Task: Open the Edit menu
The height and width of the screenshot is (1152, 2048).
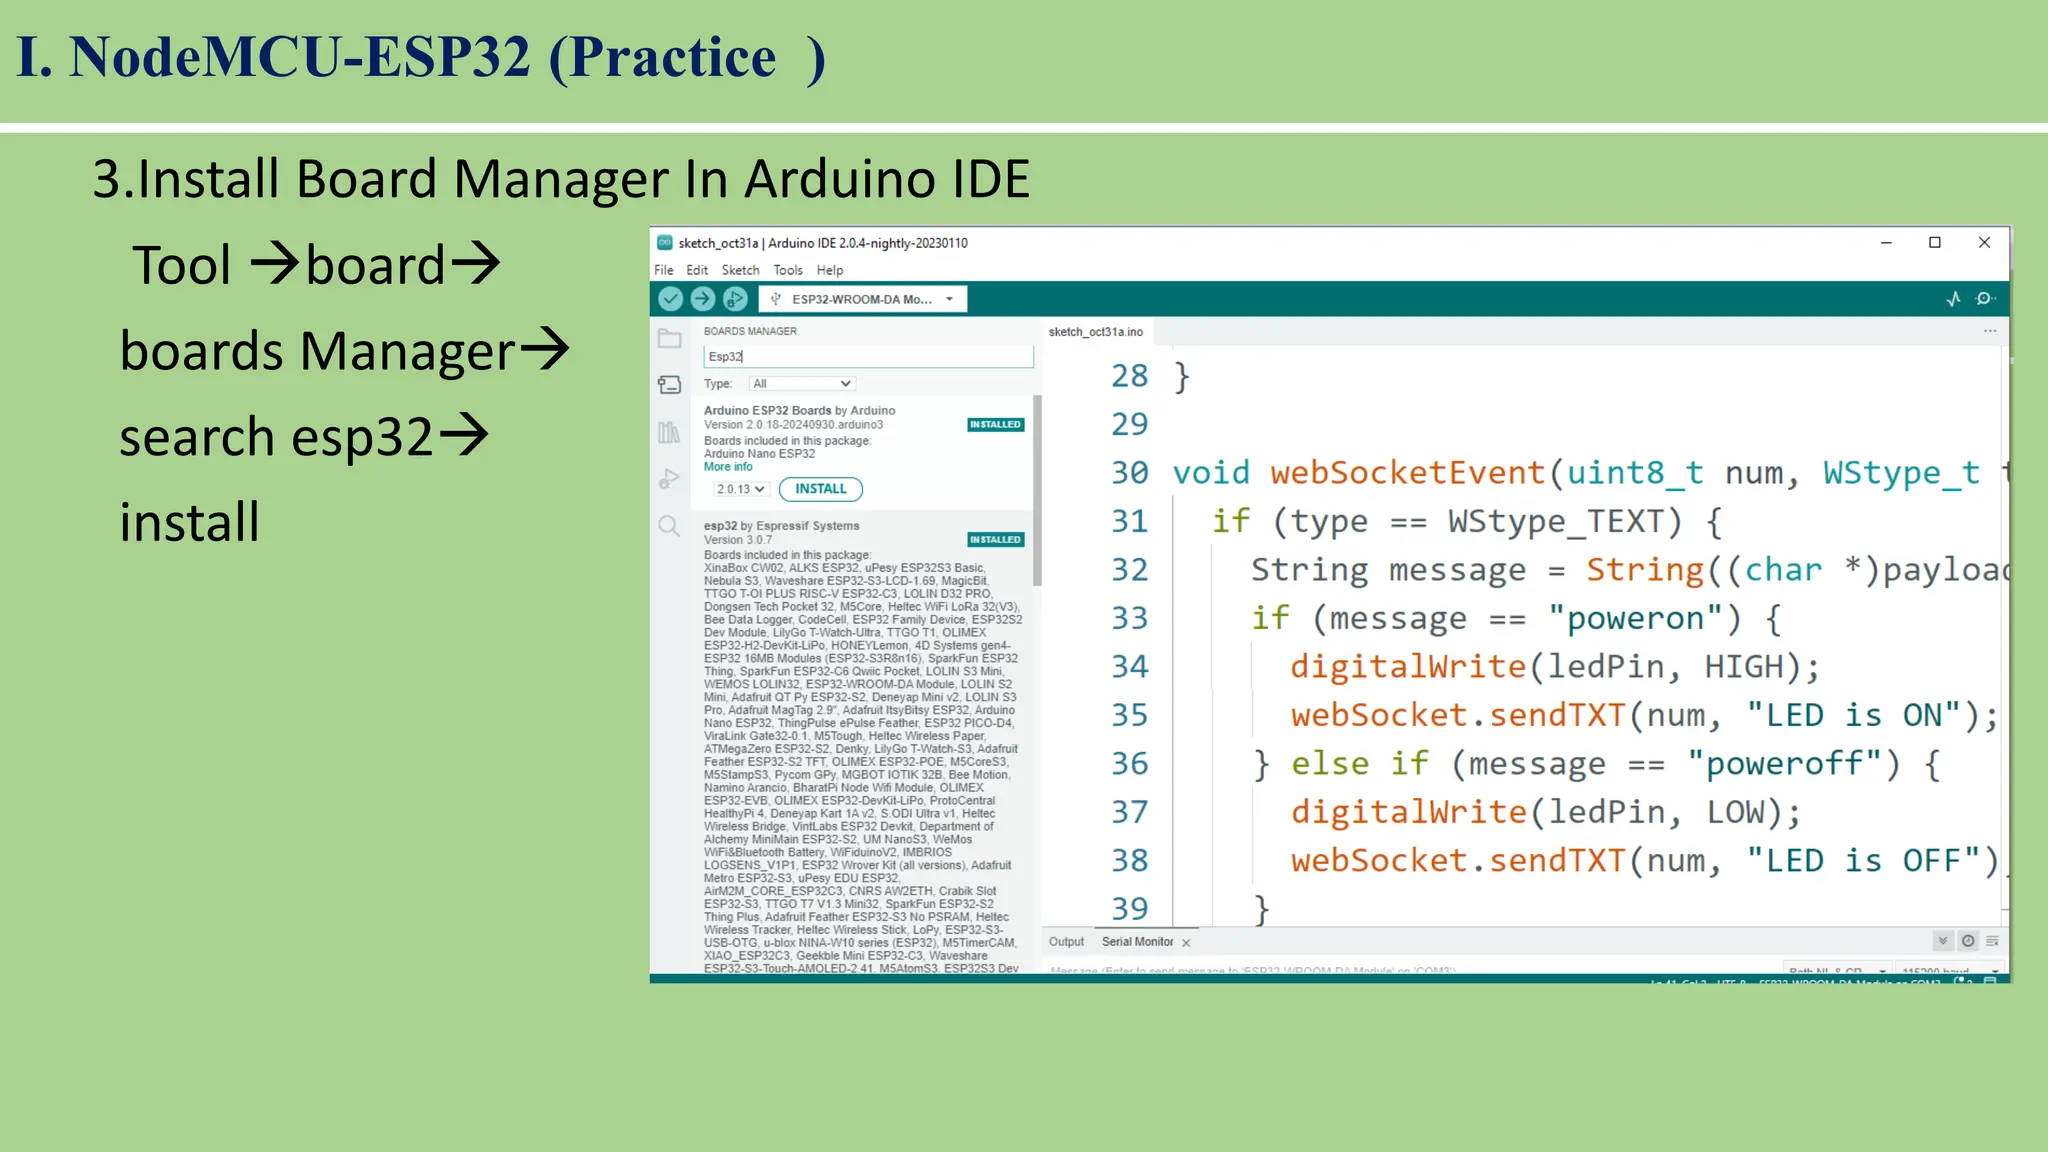Action: tap(697, 270)
